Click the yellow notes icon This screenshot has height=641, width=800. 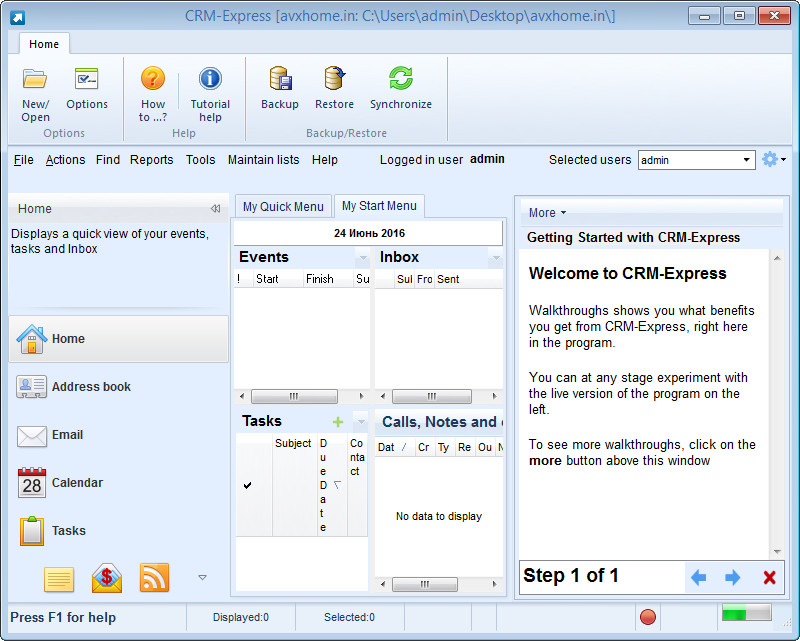tap(59, 579)
